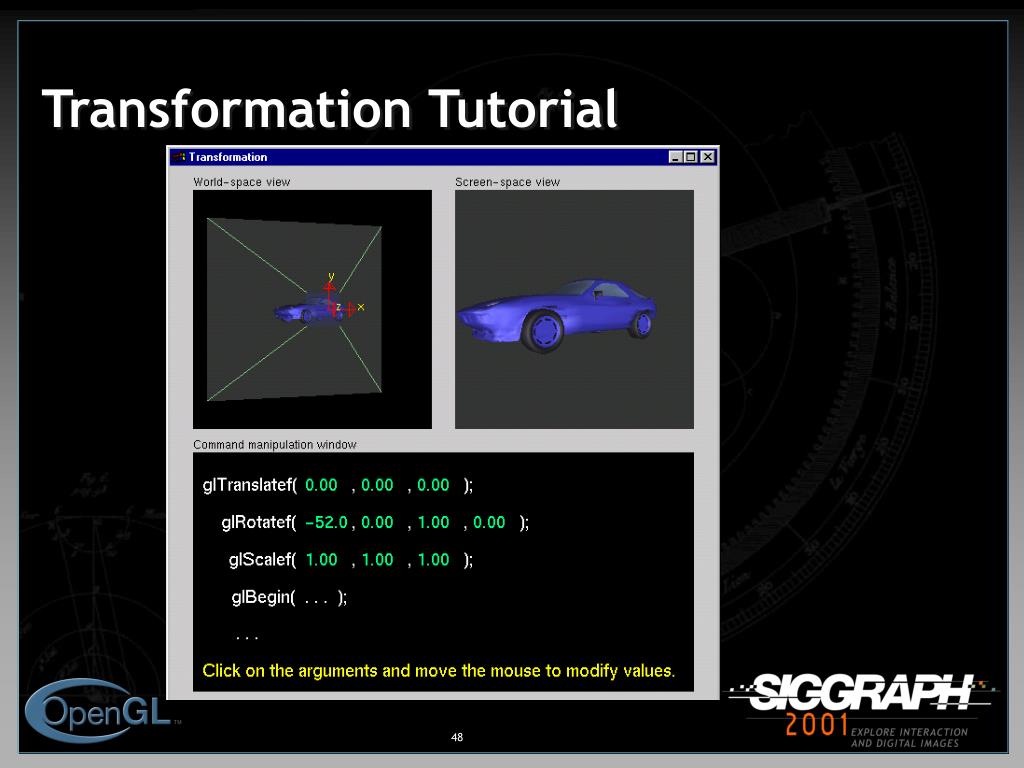Click the SIGGRAPH 2001 logo
The image size is (1024, 768).
pos(862,711)
